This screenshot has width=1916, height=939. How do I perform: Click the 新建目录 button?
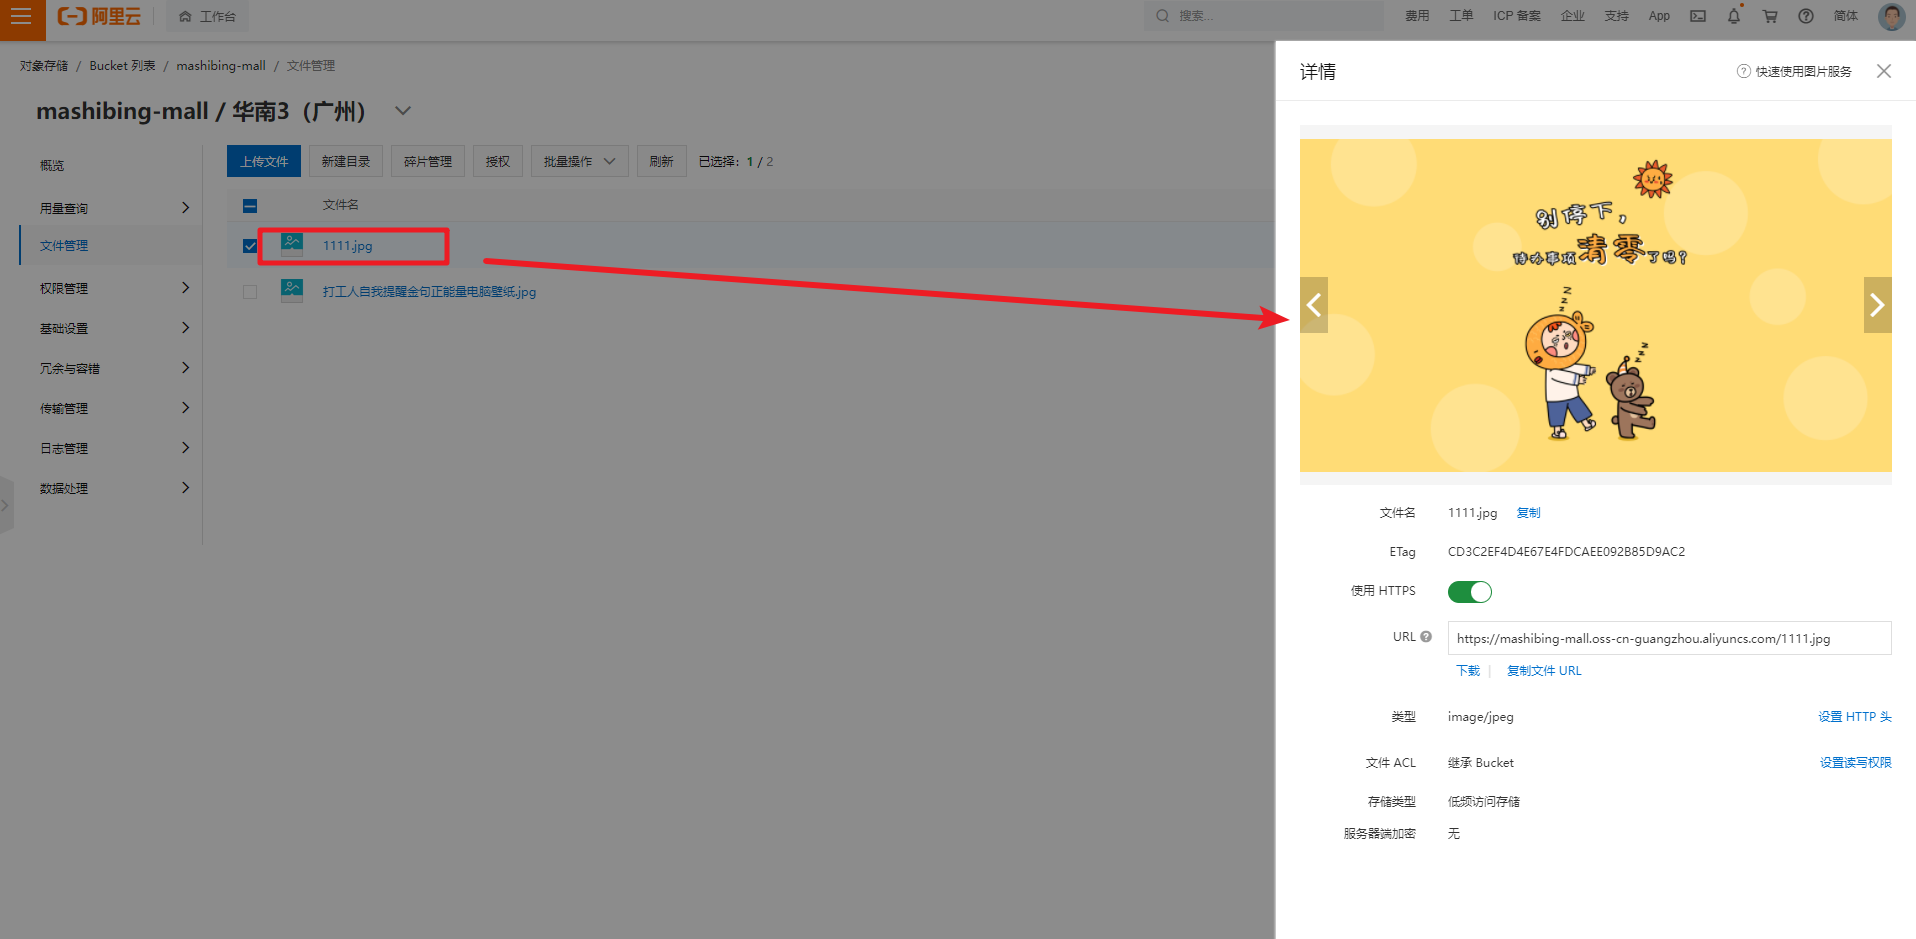pos(346,161)
